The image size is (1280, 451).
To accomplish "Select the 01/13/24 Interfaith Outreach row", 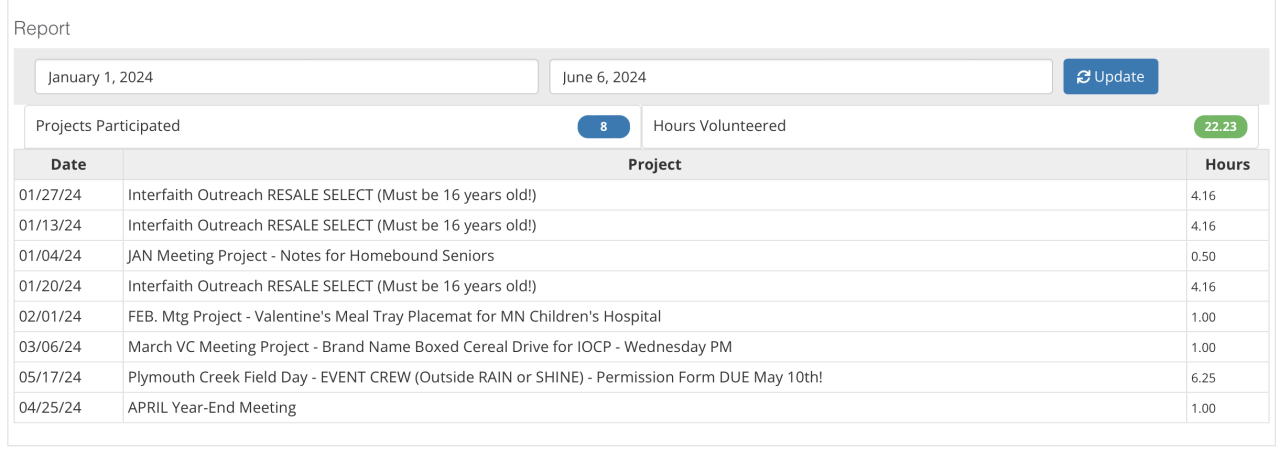I will click(339, 226).
